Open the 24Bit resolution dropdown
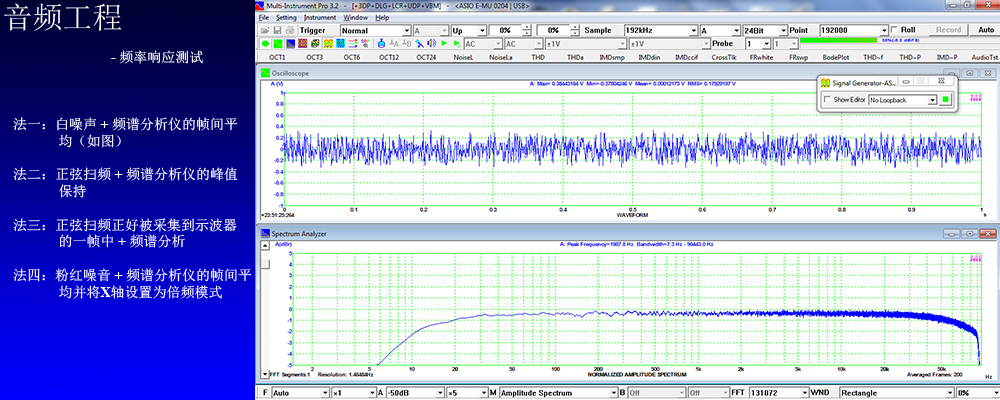Image resolution: width=1000 pixels, height=400 pixels. [x=765, y=30]
